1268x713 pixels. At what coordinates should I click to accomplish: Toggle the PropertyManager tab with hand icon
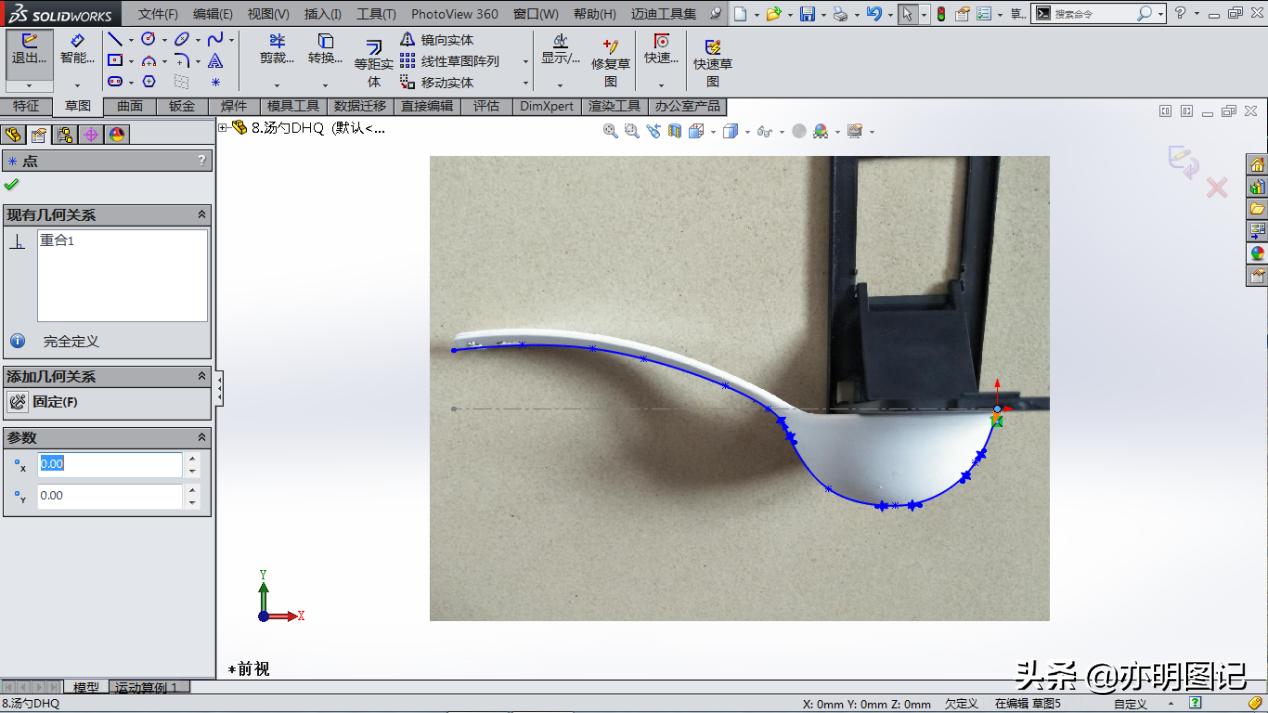37,133
